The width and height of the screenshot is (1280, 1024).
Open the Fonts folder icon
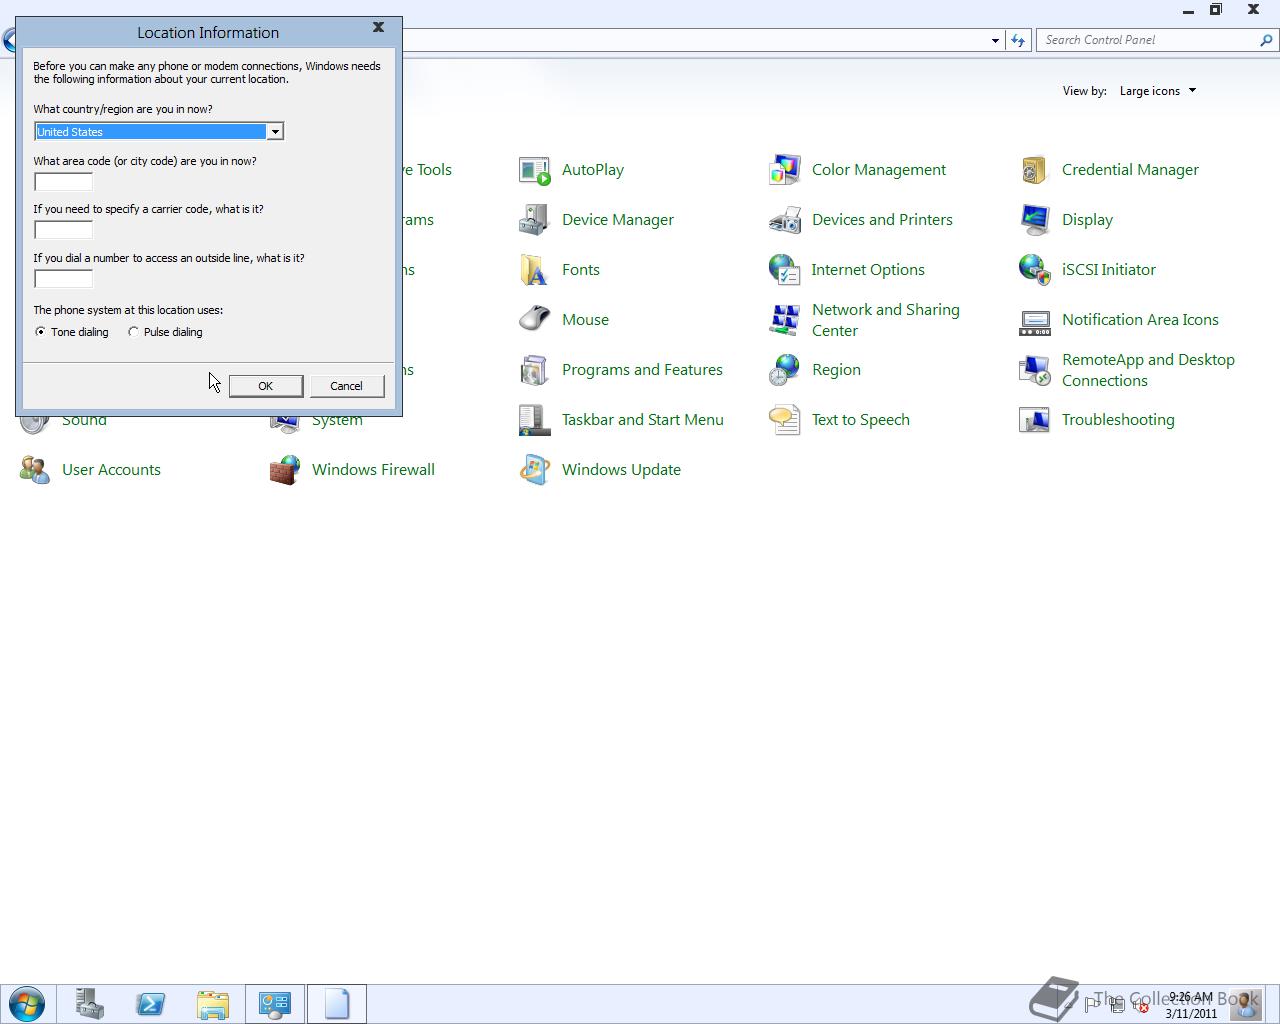[535, 270]
